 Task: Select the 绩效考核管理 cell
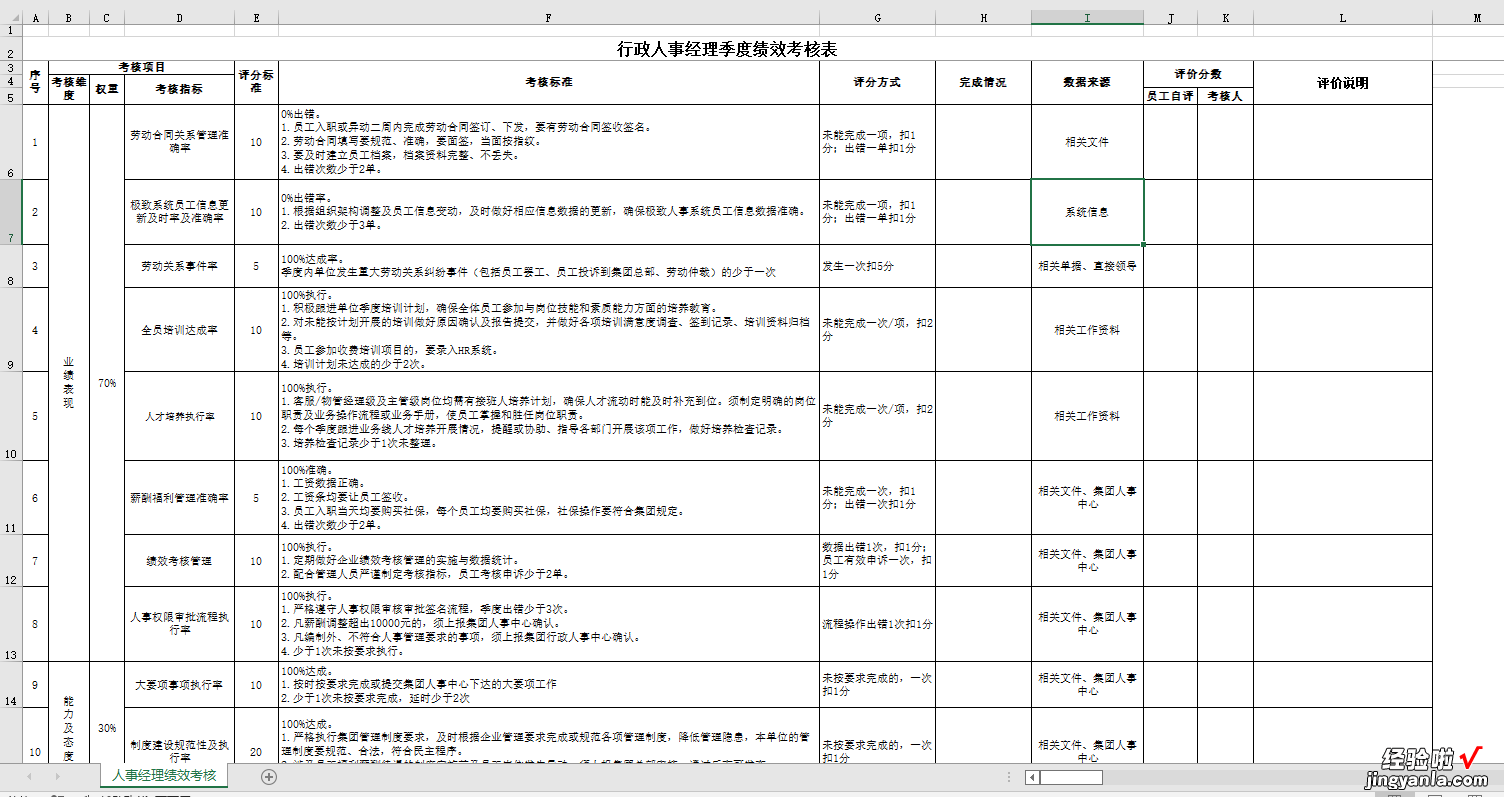point(179,561)
